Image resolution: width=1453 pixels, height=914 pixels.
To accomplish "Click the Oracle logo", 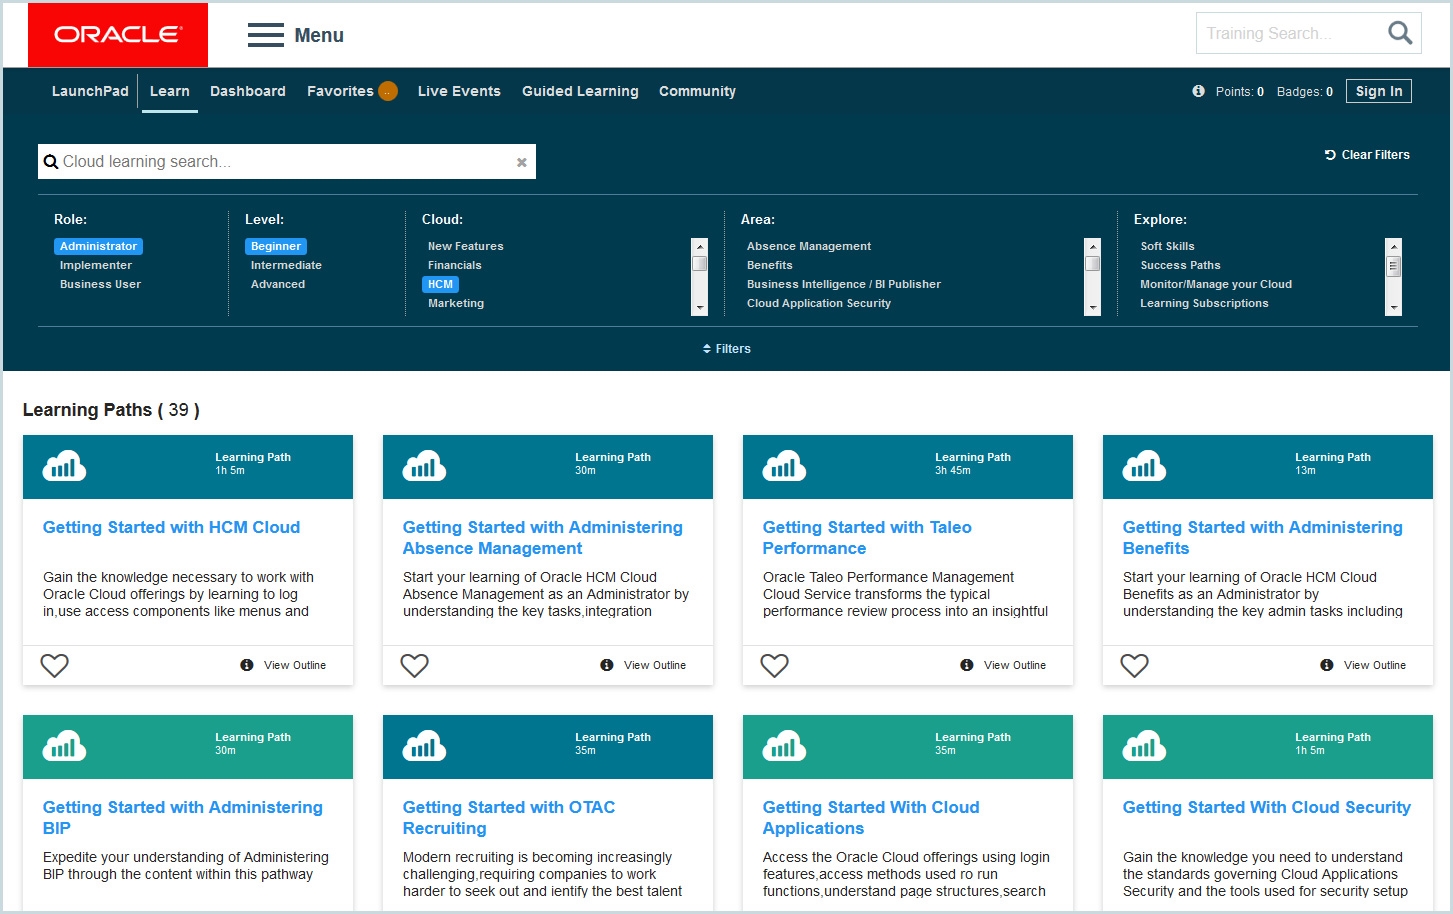I will pyautogui.click(x=118, y=35).
